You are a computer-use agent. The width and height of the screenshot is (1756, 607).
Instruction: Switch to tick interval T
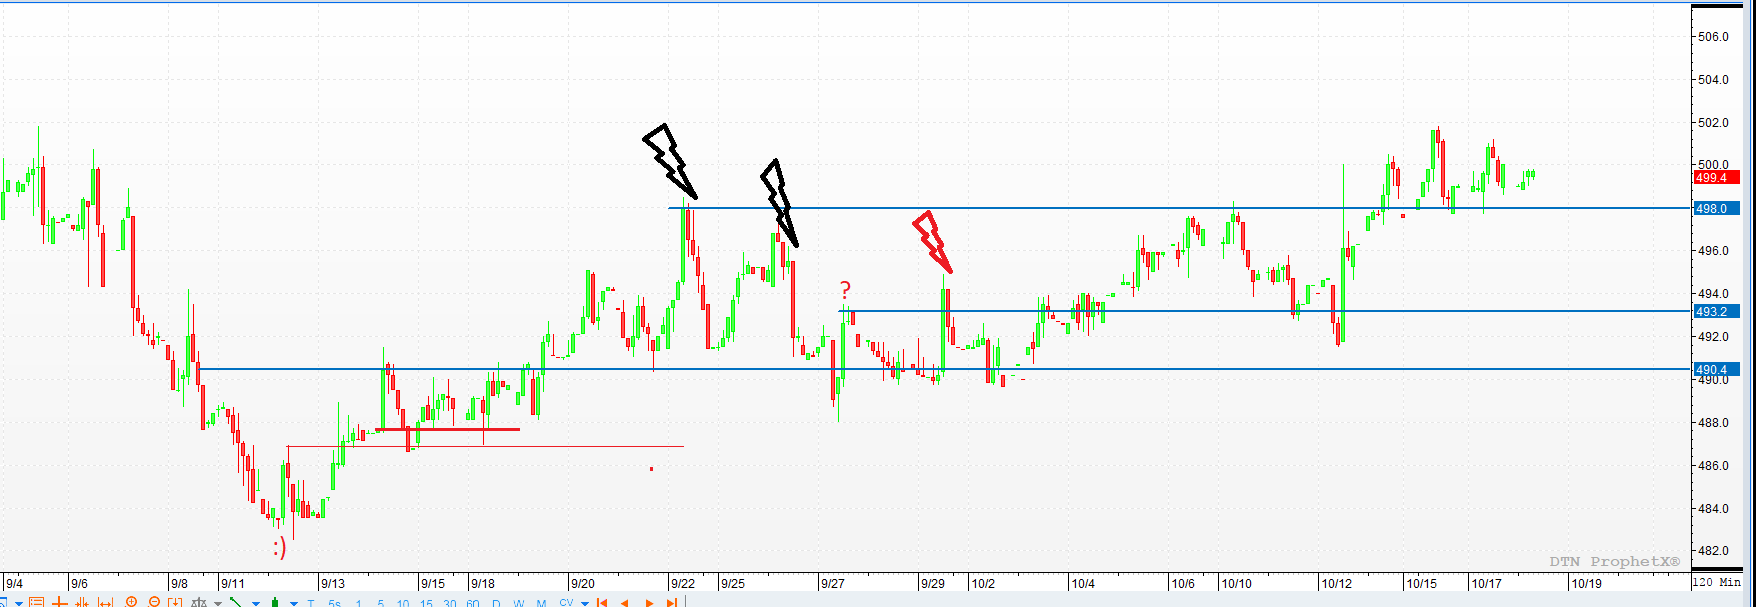(x=311, y=603)
